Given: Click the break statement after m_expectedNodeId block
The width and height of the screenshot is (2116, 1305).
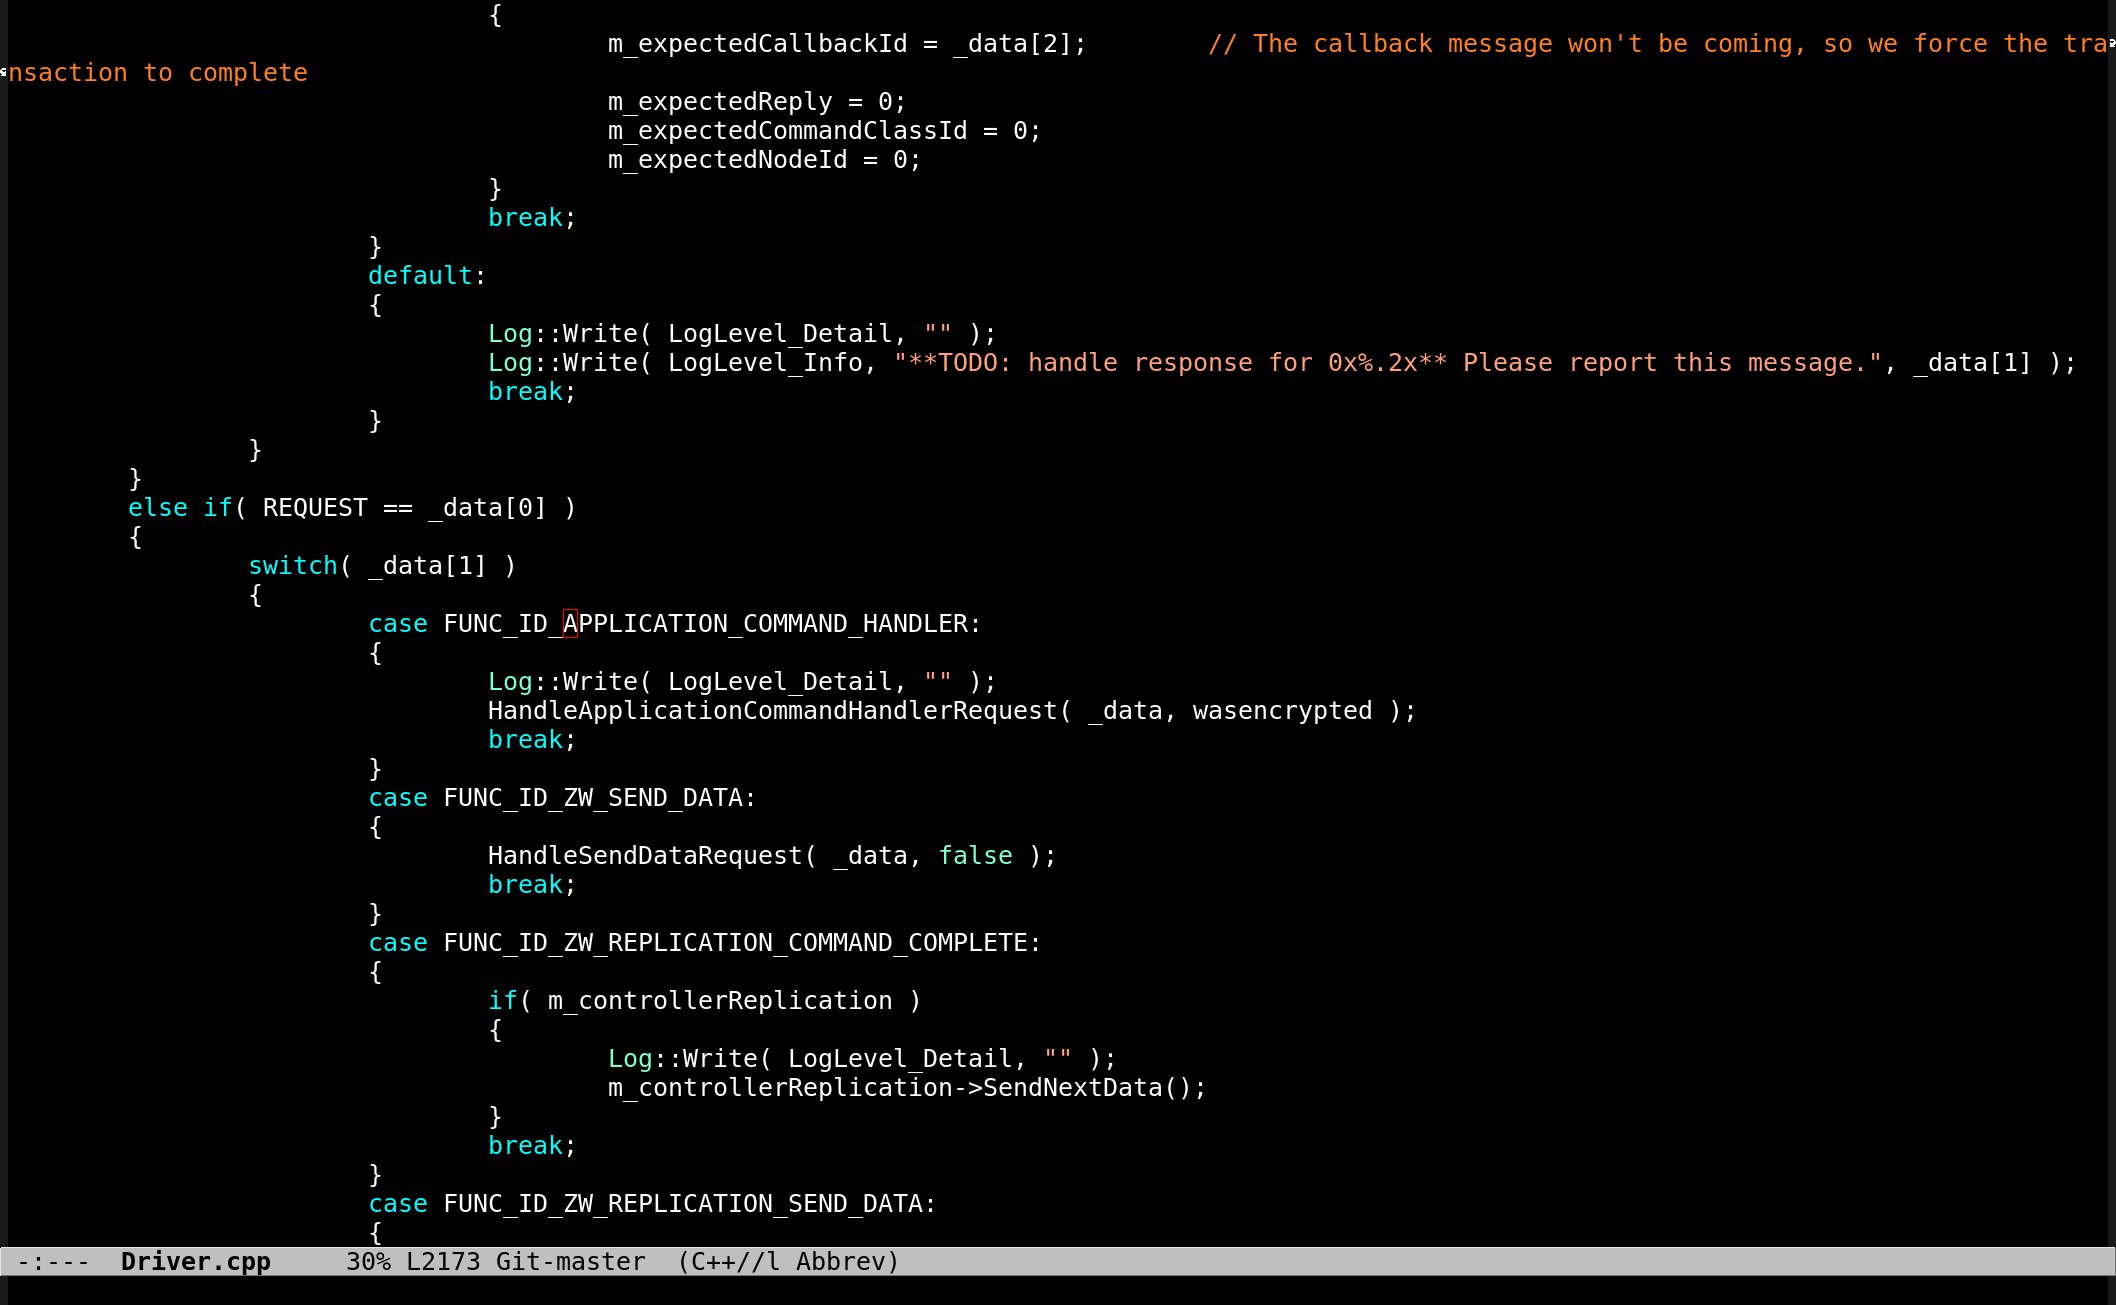Looking at the screenshot, I should [532, 218].
